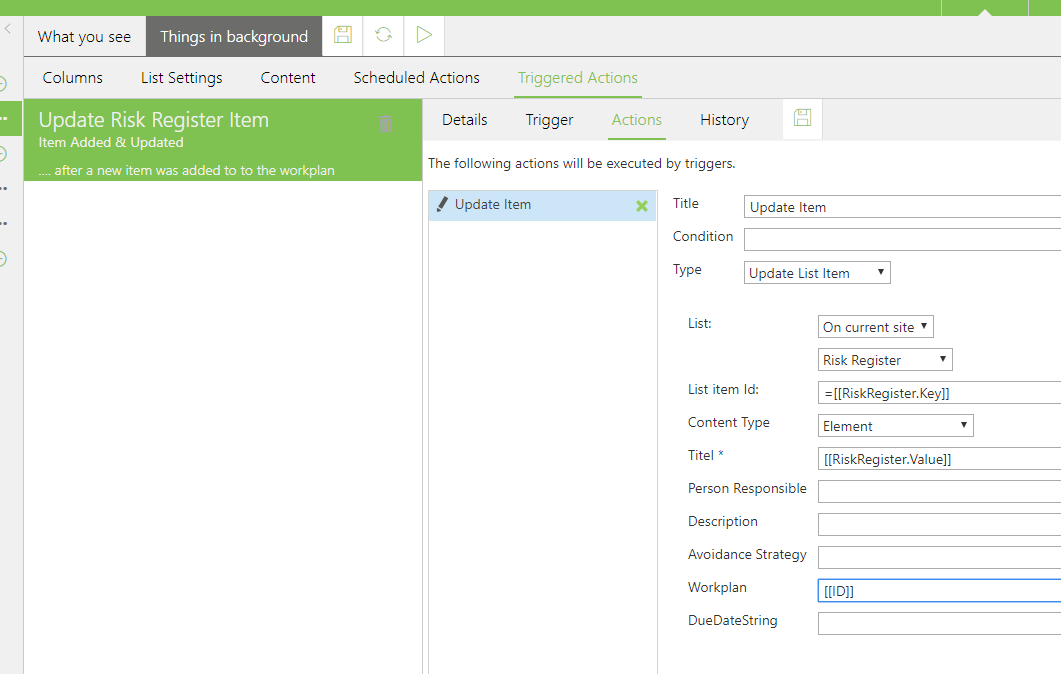Image resolution: width=1061 pixels, height=674 pixels.
Task: Collapse the left sidebar with the arrow icon
Action: pyautogui.click(x=8, y=30)
